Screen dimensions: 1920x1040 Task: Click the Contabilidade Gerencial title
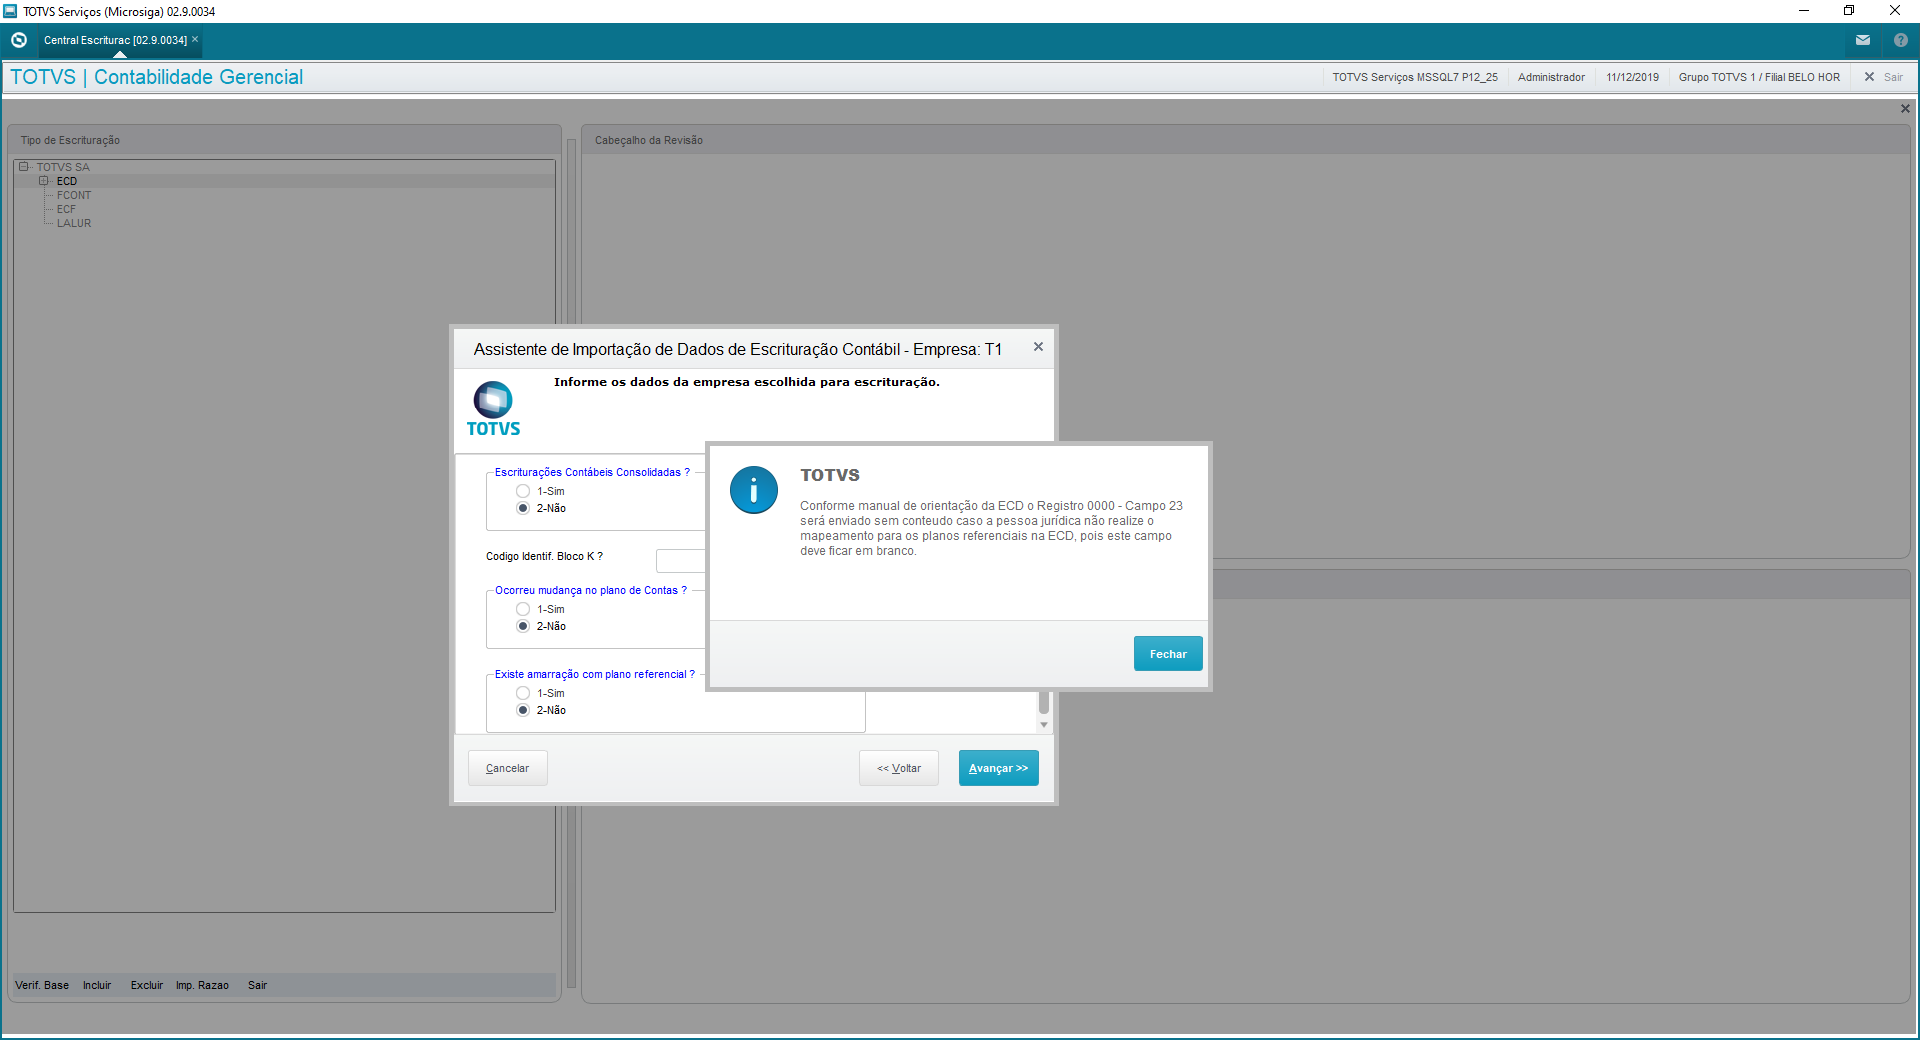click(198, 77)
